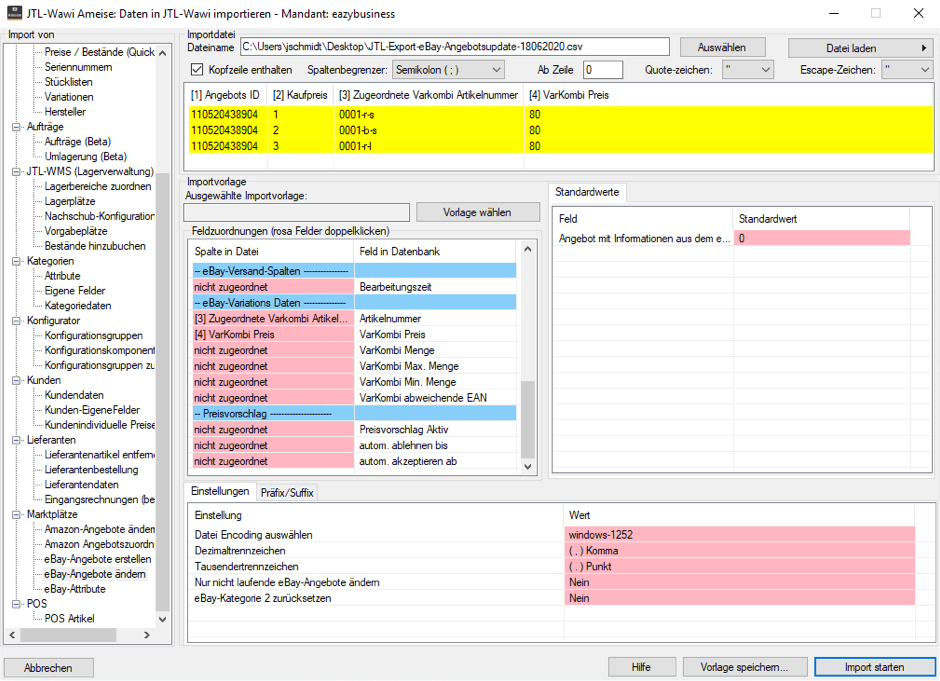Select Konfigurationsgruppen in the tree
This screenshot has height=681, width=940.
[93, 336]
